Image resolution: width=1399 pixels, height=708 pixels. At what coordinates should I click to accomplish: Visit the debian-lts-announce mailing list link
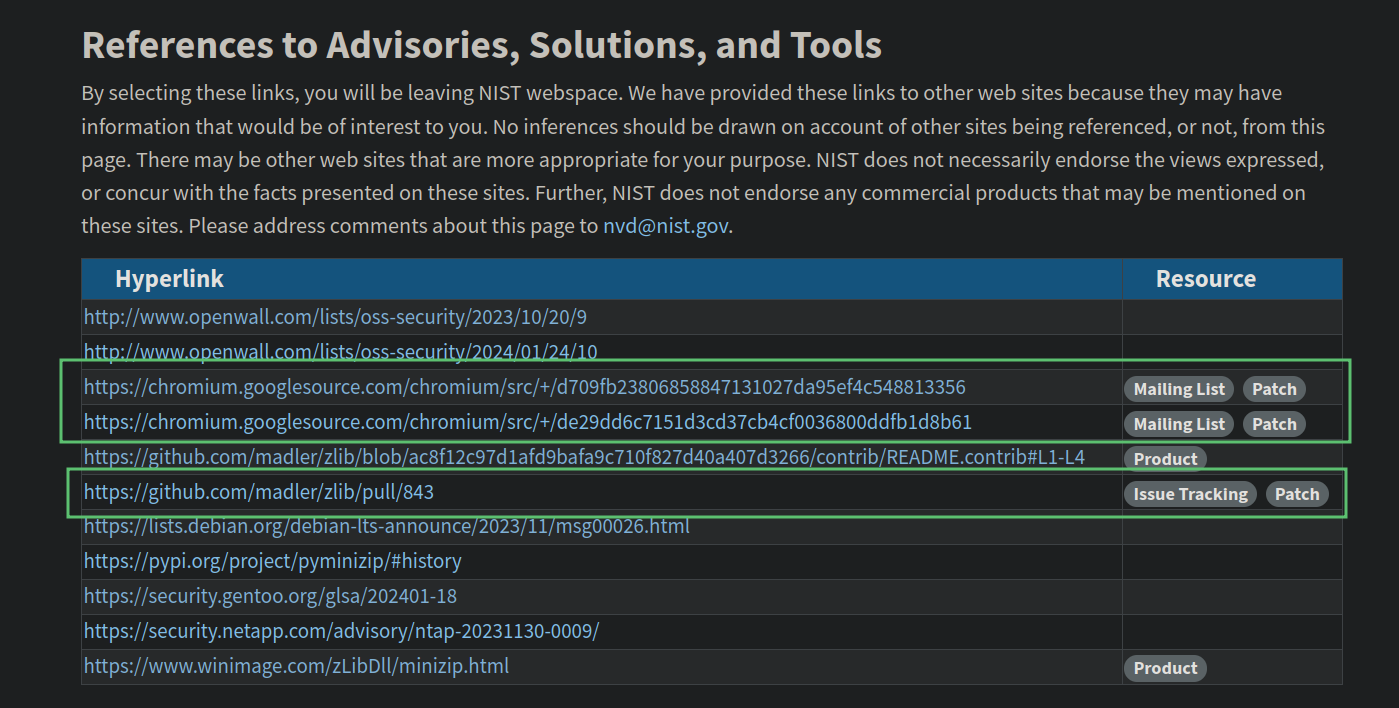point(386,526)
